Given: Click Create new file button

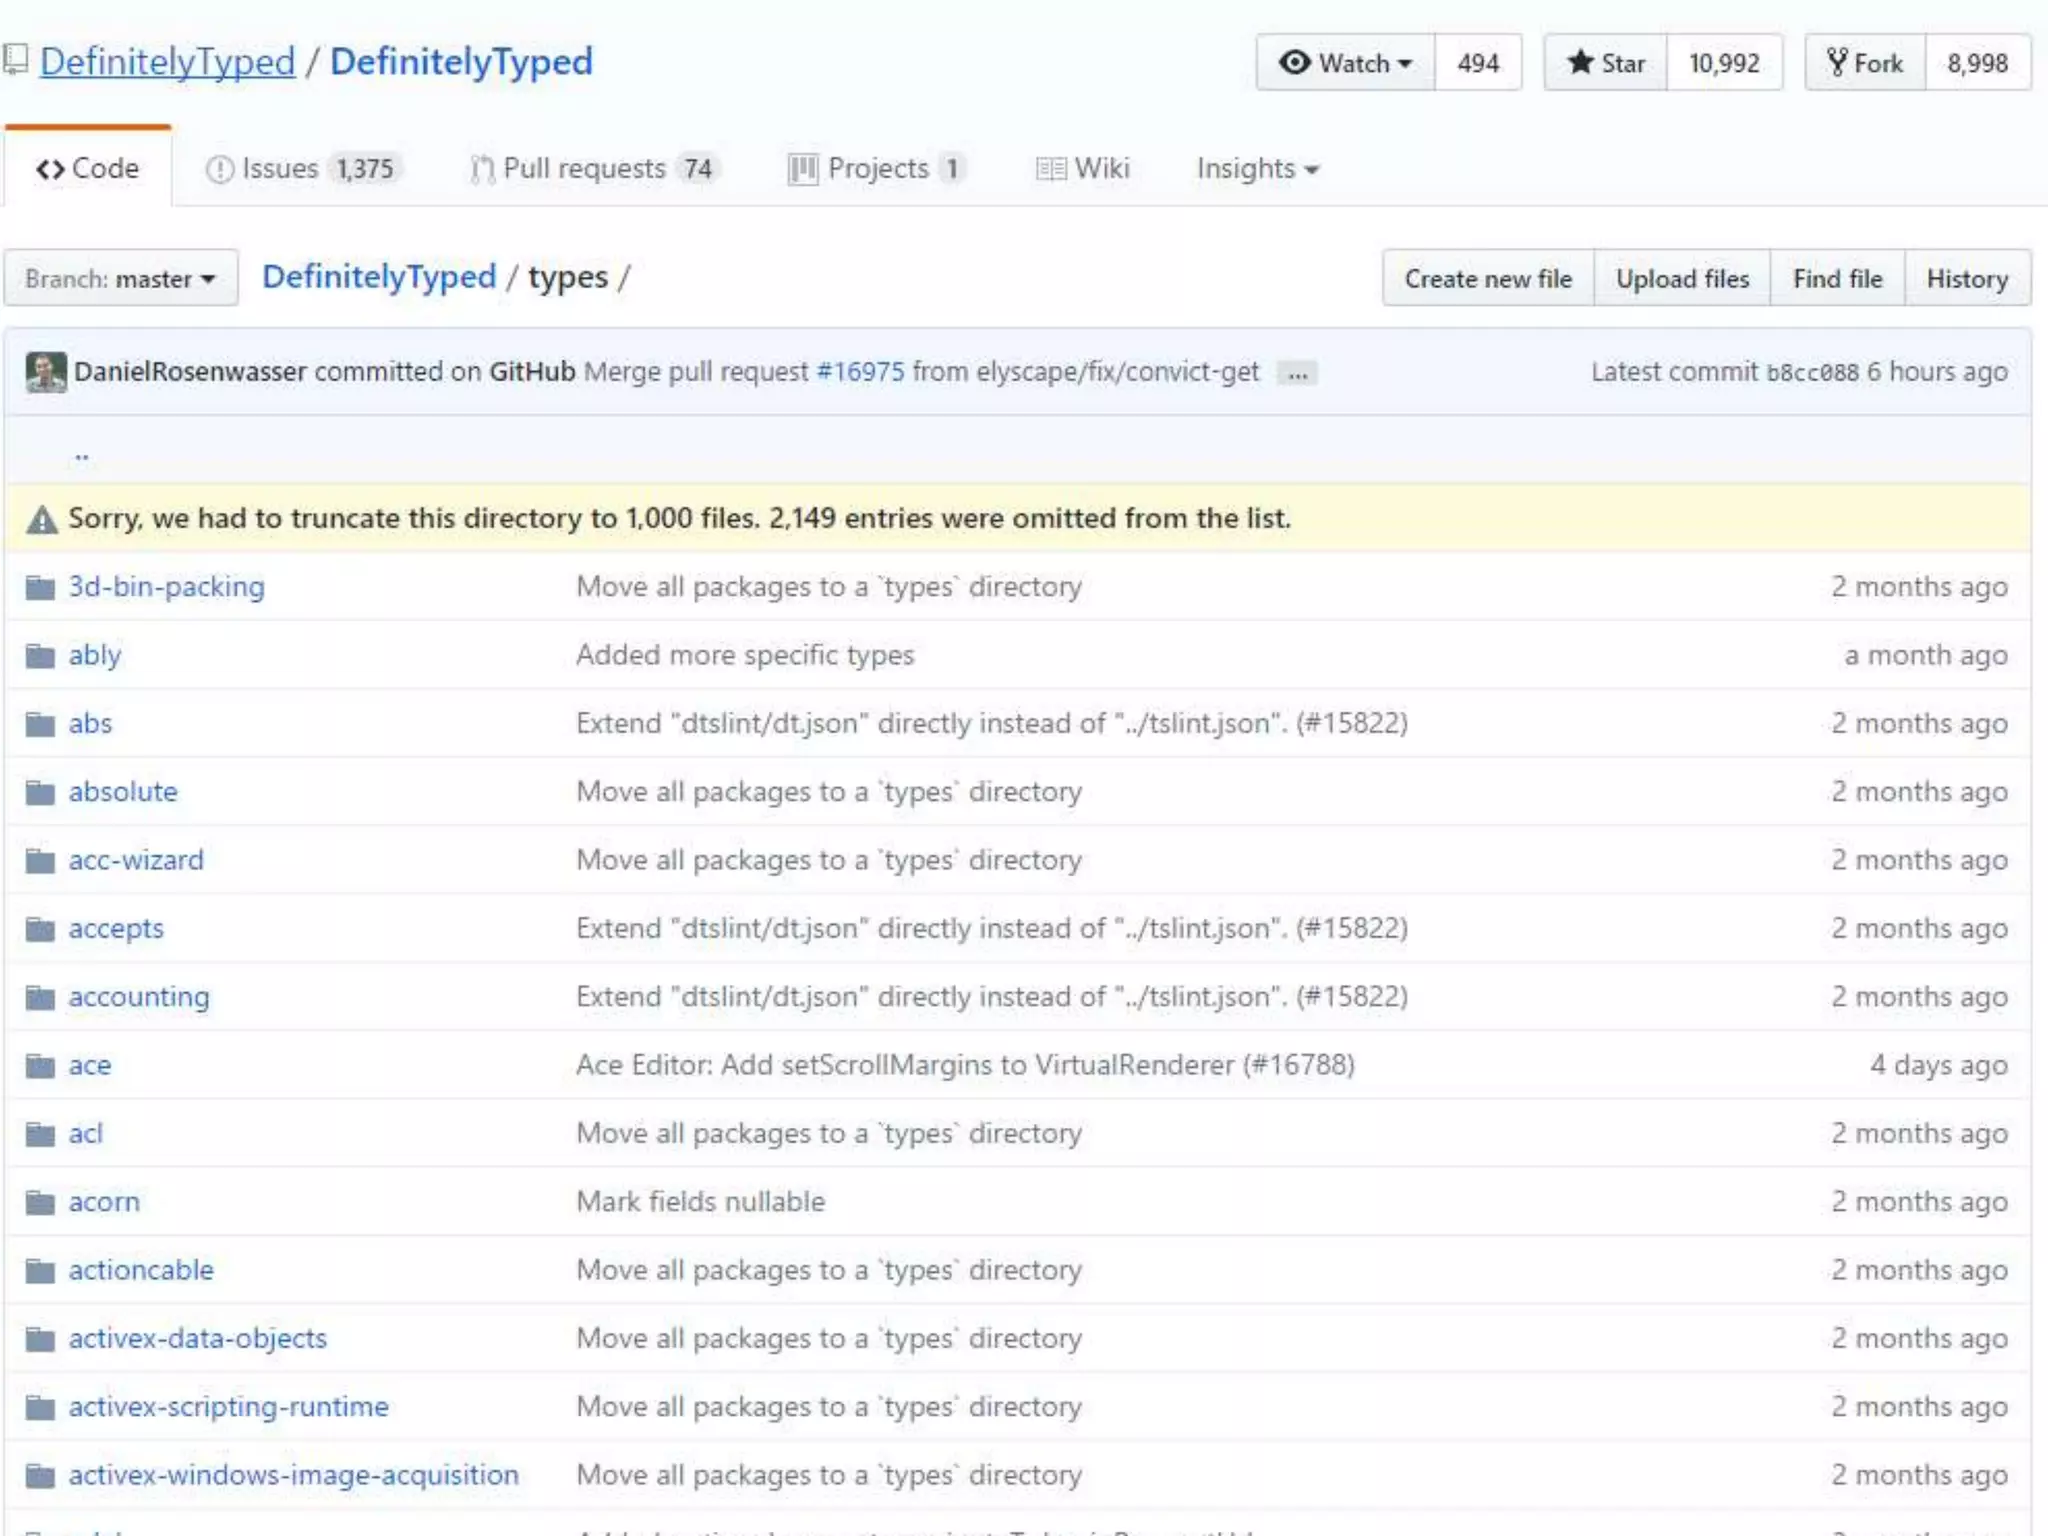Looking at the screenshot, I should click(x=1488, y=278).
